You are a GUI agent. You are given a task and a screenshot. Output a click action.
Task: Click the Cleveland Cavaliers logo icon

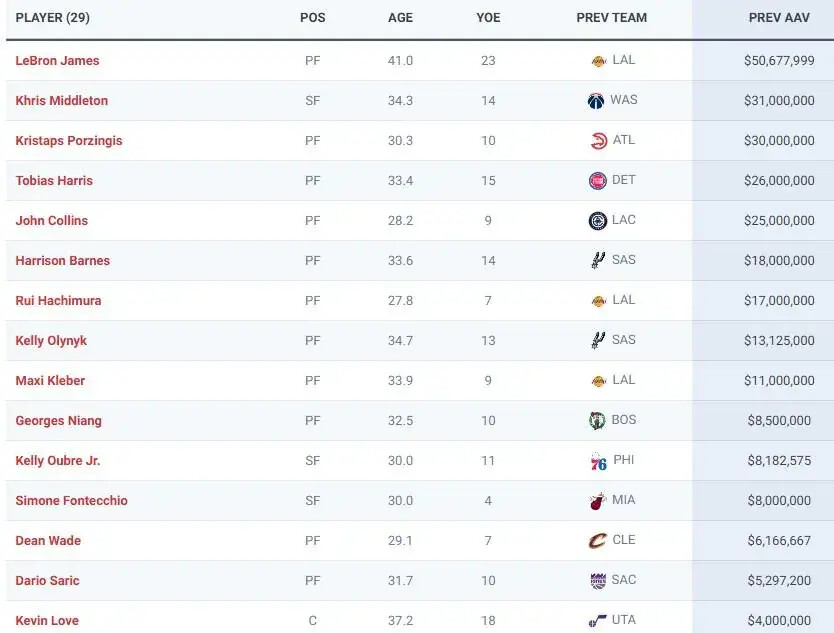[x=598, y=541]
